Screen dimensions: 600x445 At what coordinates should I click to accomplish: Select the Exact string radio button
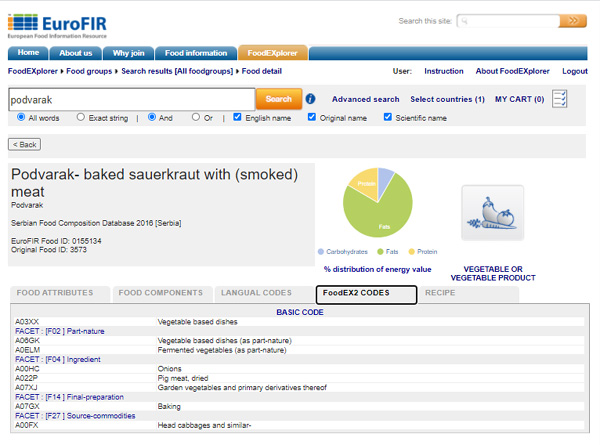pyautogui.click(x=80, y=117)
